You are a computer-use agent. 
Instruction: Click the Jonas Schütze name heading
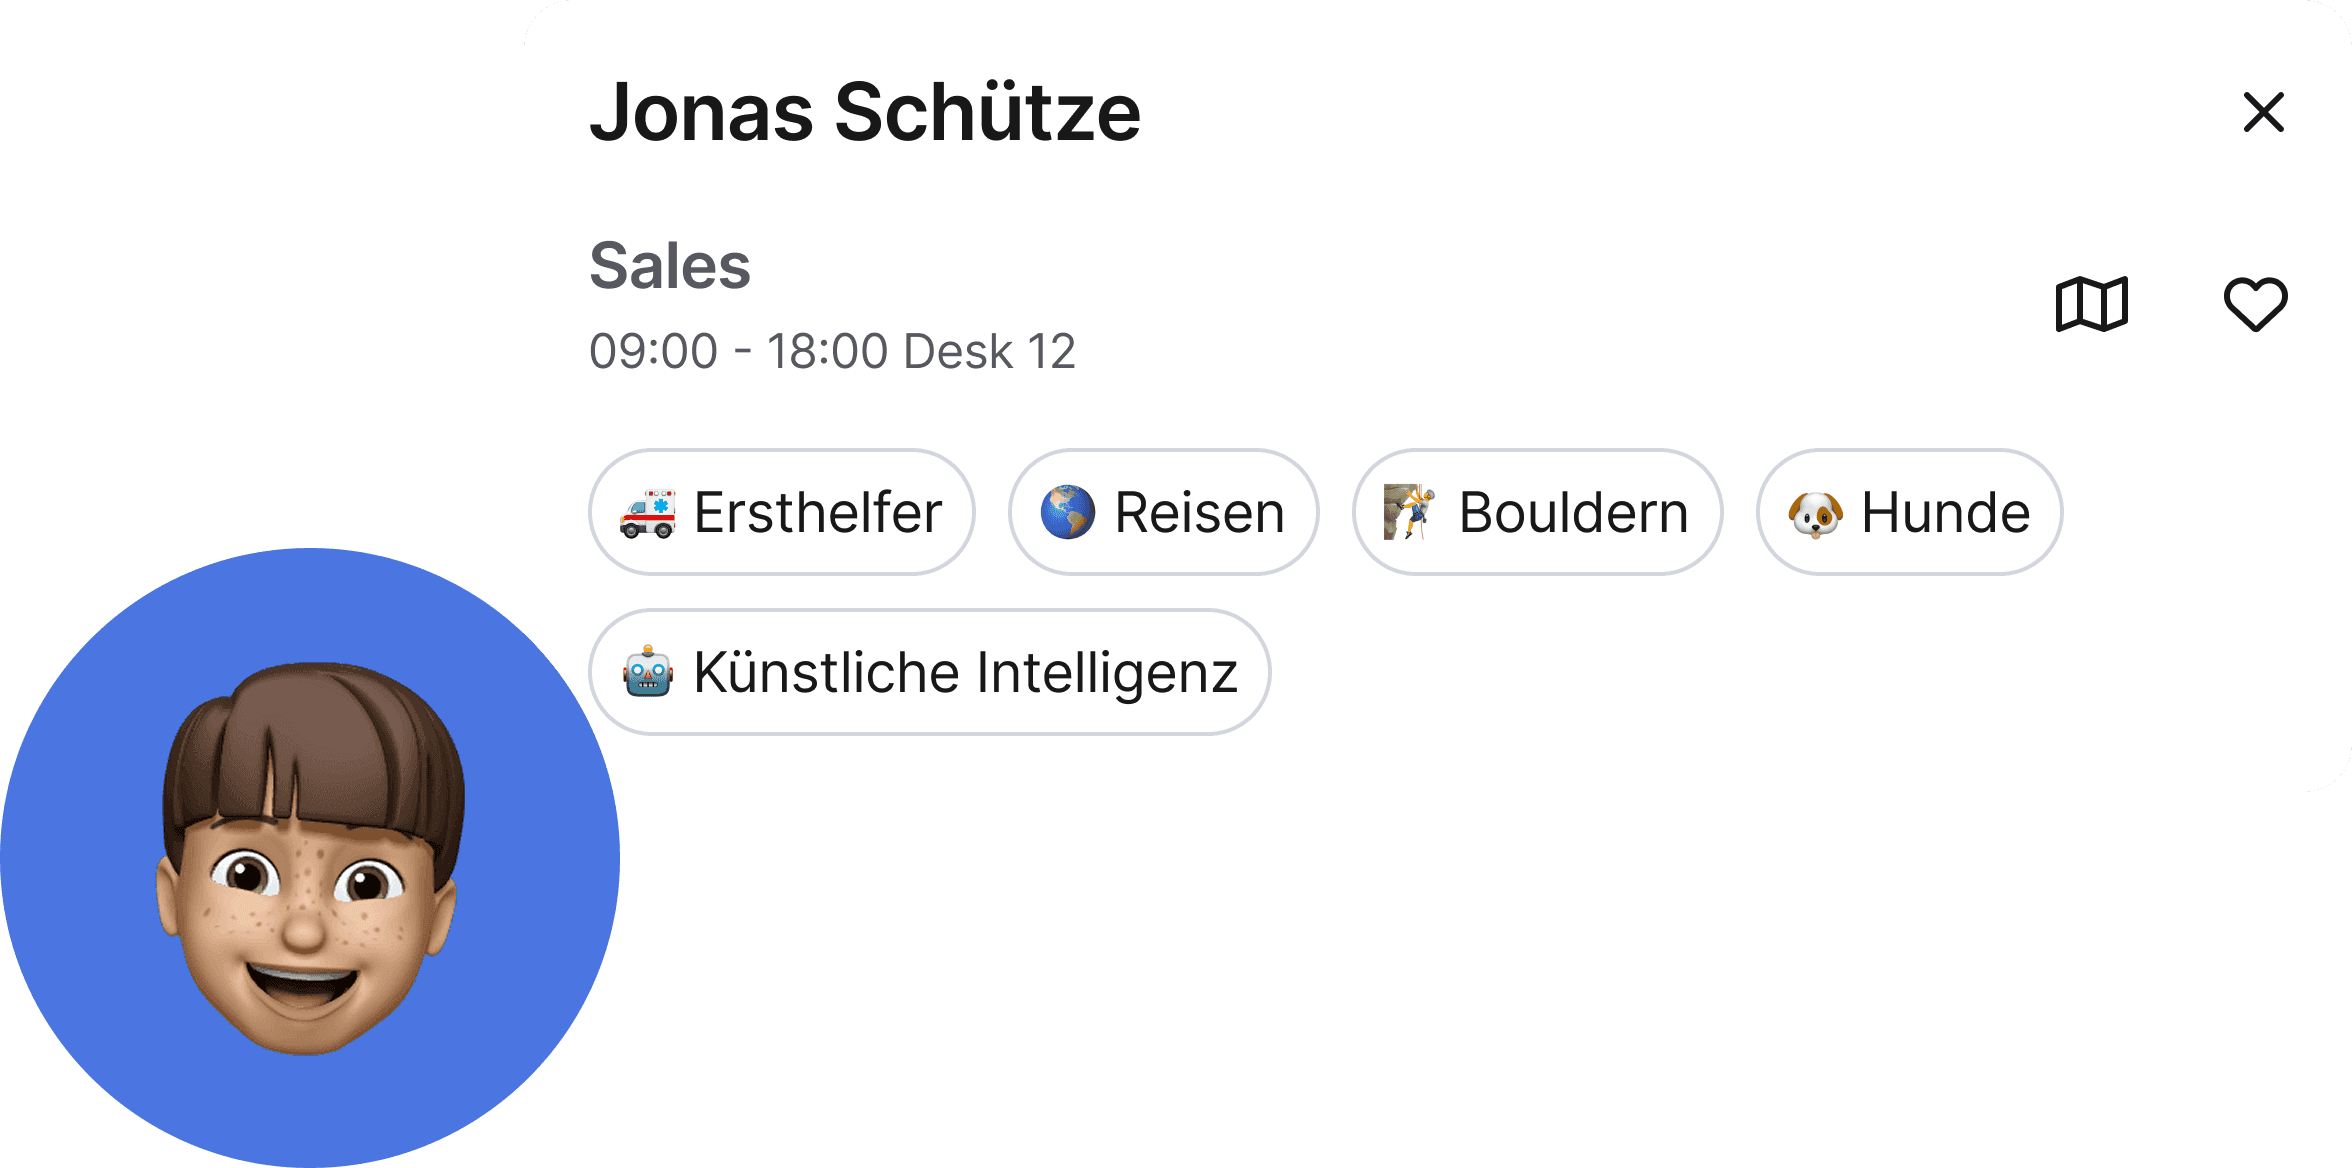click(x=865, y=112)
